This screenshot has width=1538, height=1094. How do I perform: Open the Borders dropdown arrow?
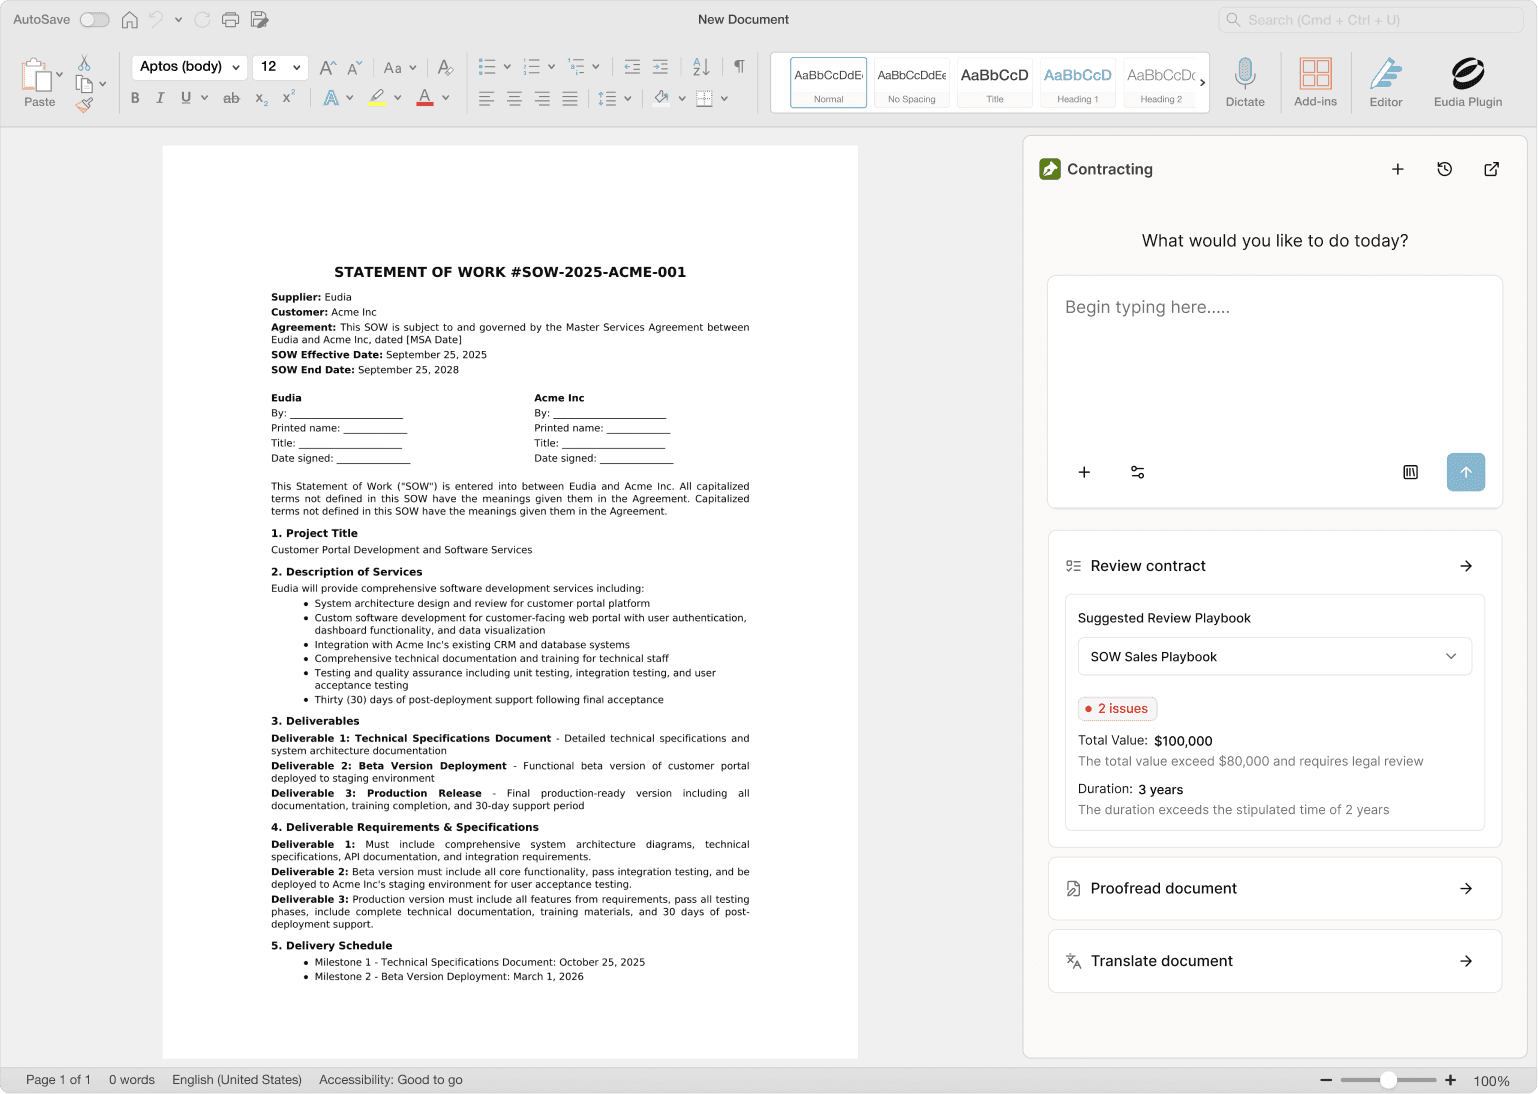724,98
